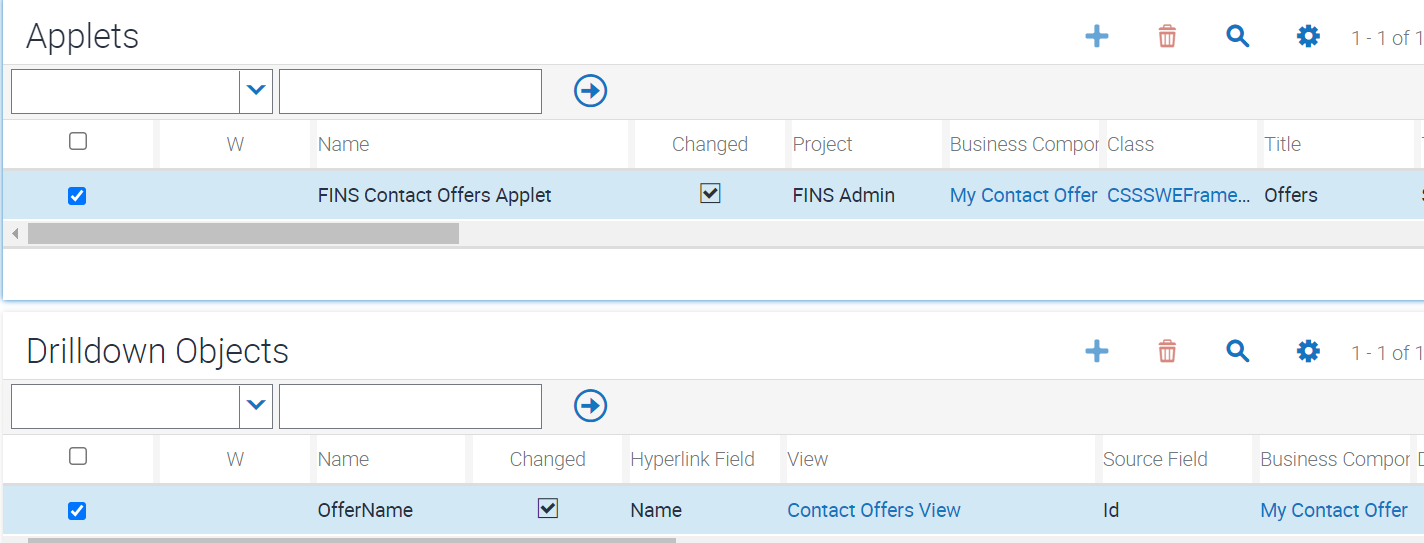Open the search query icon in Applets
The width and height of the screenshot is (1424, 543).
pos(1238,37)
